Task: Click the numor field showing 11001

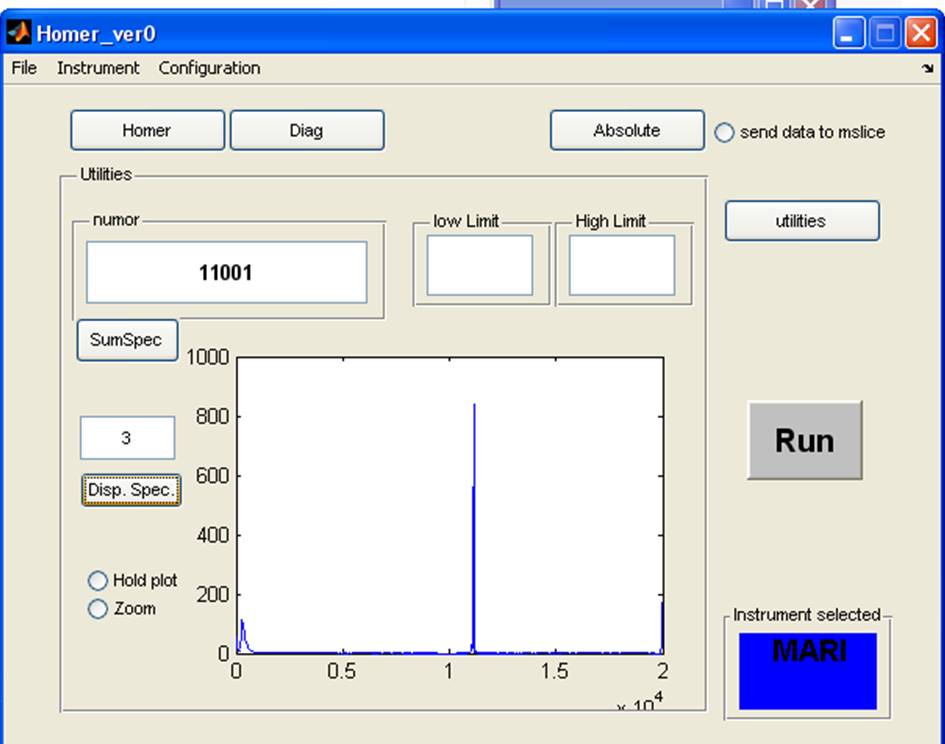Action: [226, 272]
